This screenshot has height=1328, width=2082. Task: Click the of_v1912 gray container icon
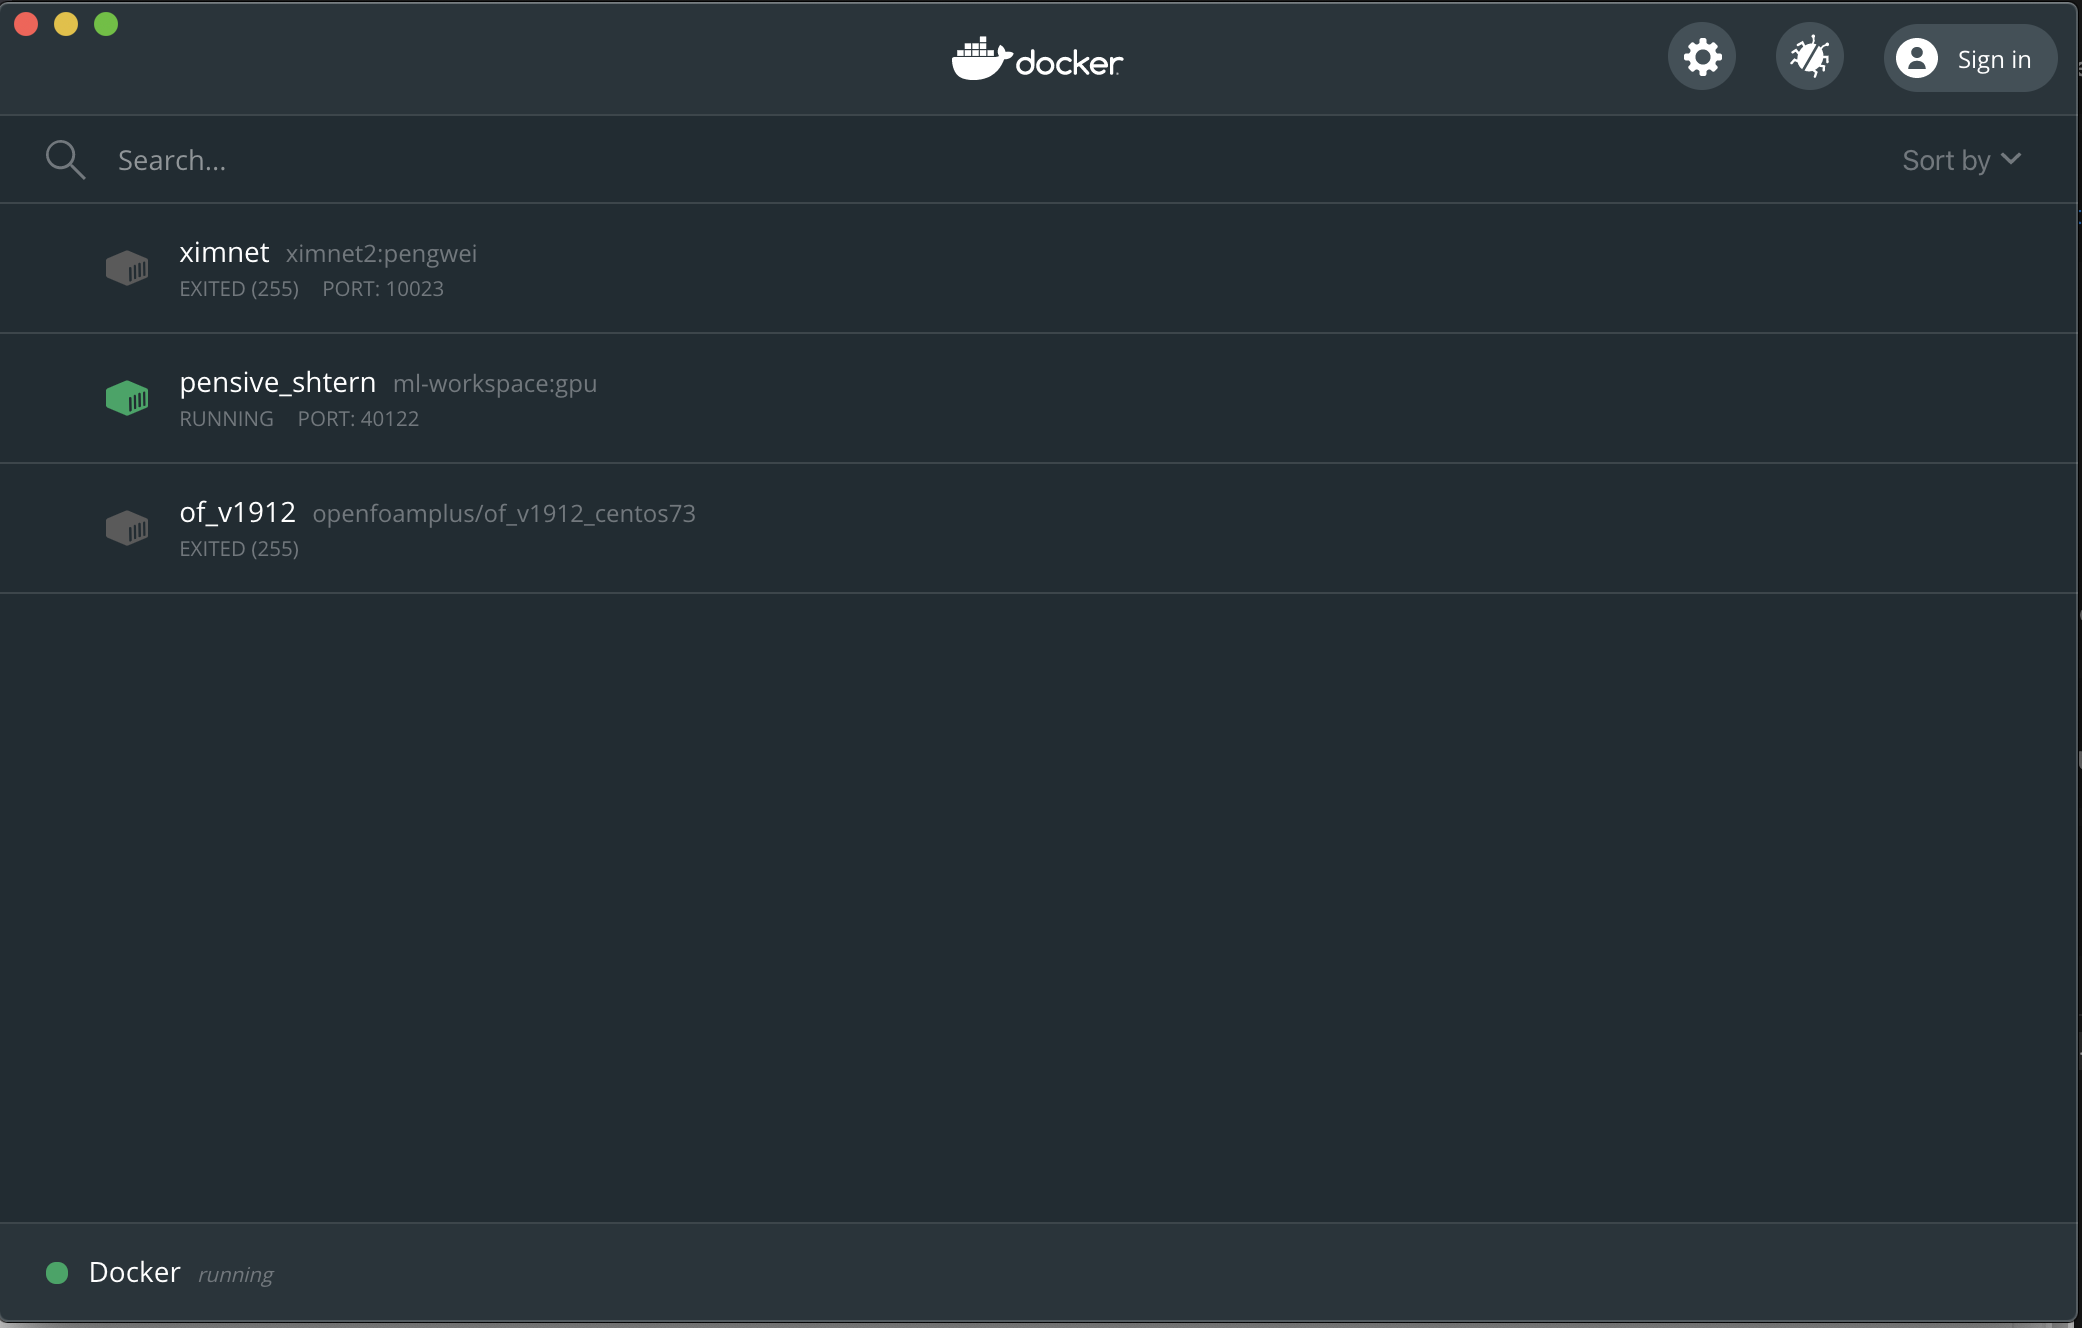click(127, 528)
